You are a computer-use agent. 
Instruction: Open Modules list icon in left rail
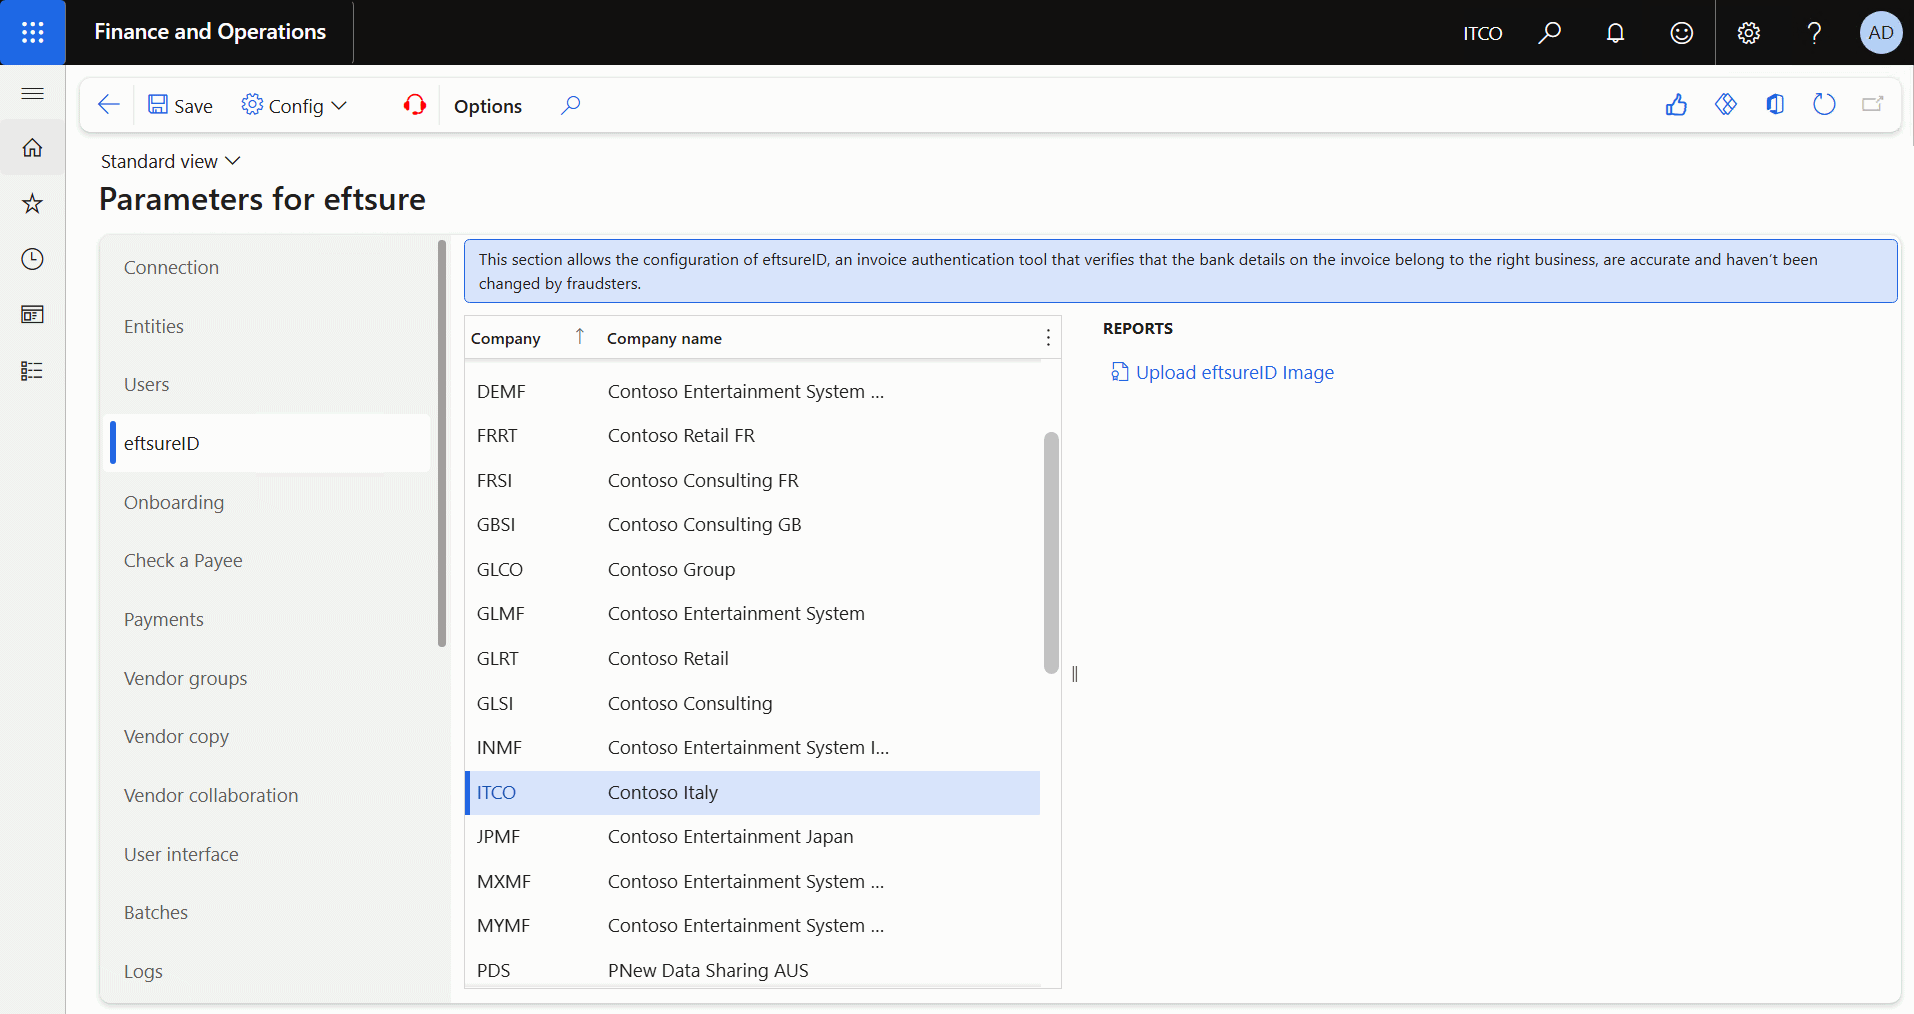click(32, 371)
